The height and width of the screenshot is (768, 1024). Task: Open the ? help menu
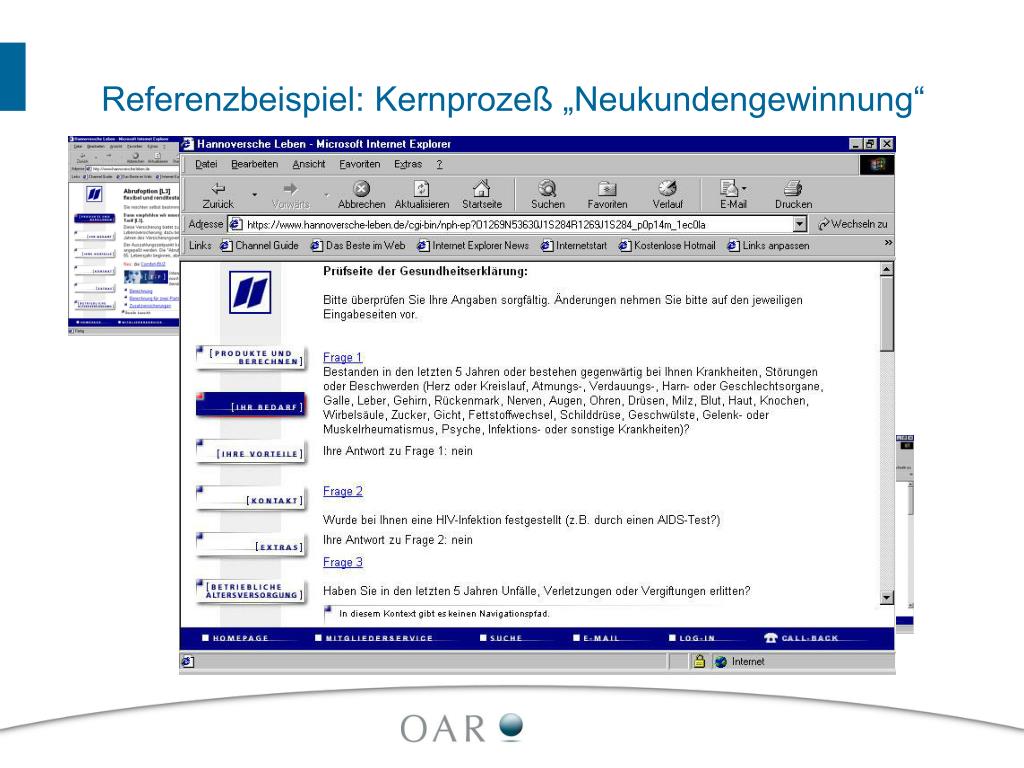[x=440, y=165]
